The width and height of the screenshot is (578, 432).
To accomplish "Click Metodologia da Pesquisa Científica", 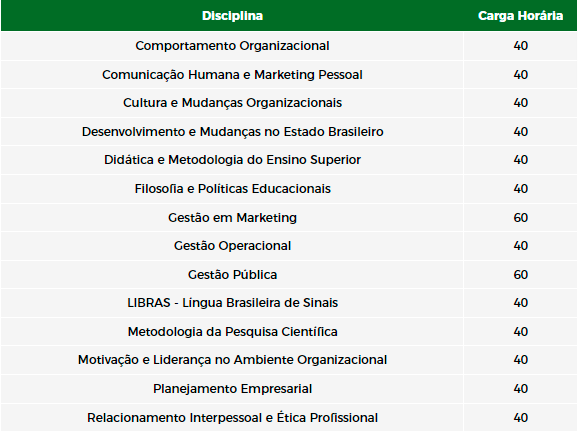I will click(232, 332).
